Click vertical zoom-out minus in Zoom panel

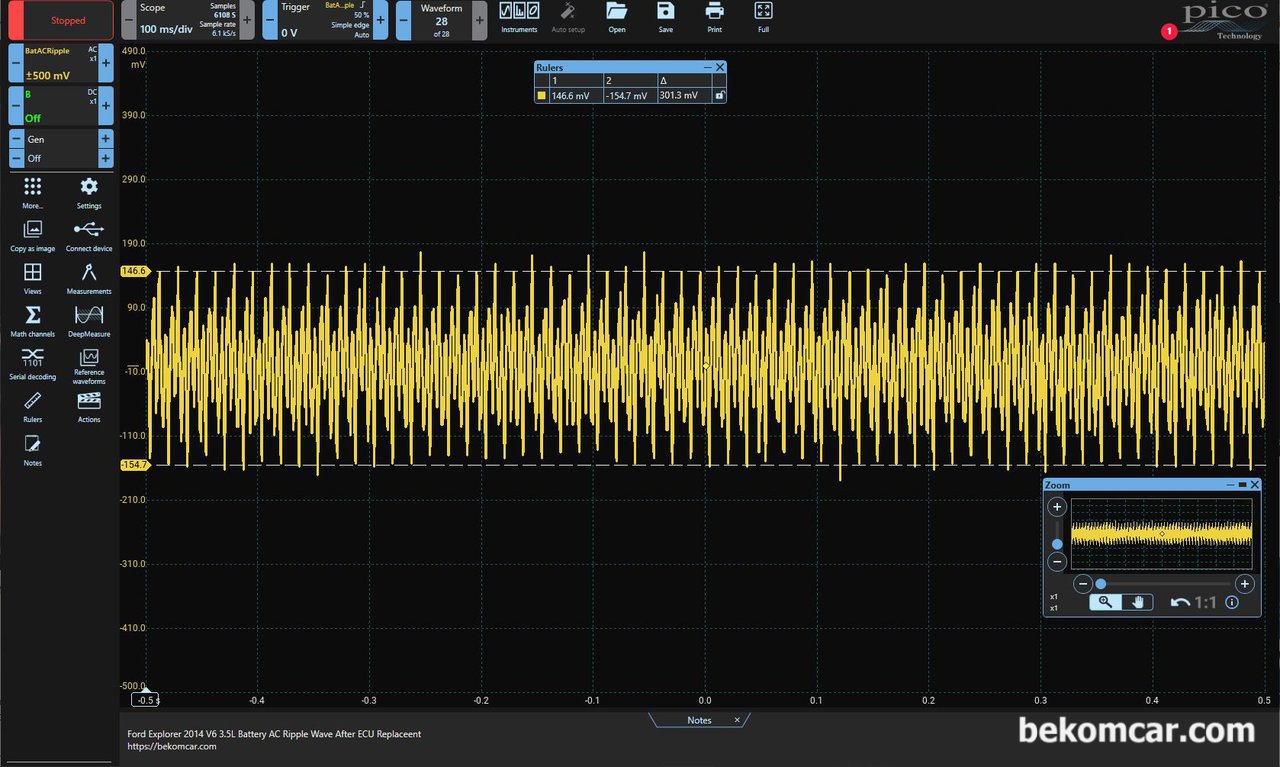click(1057, 562)
